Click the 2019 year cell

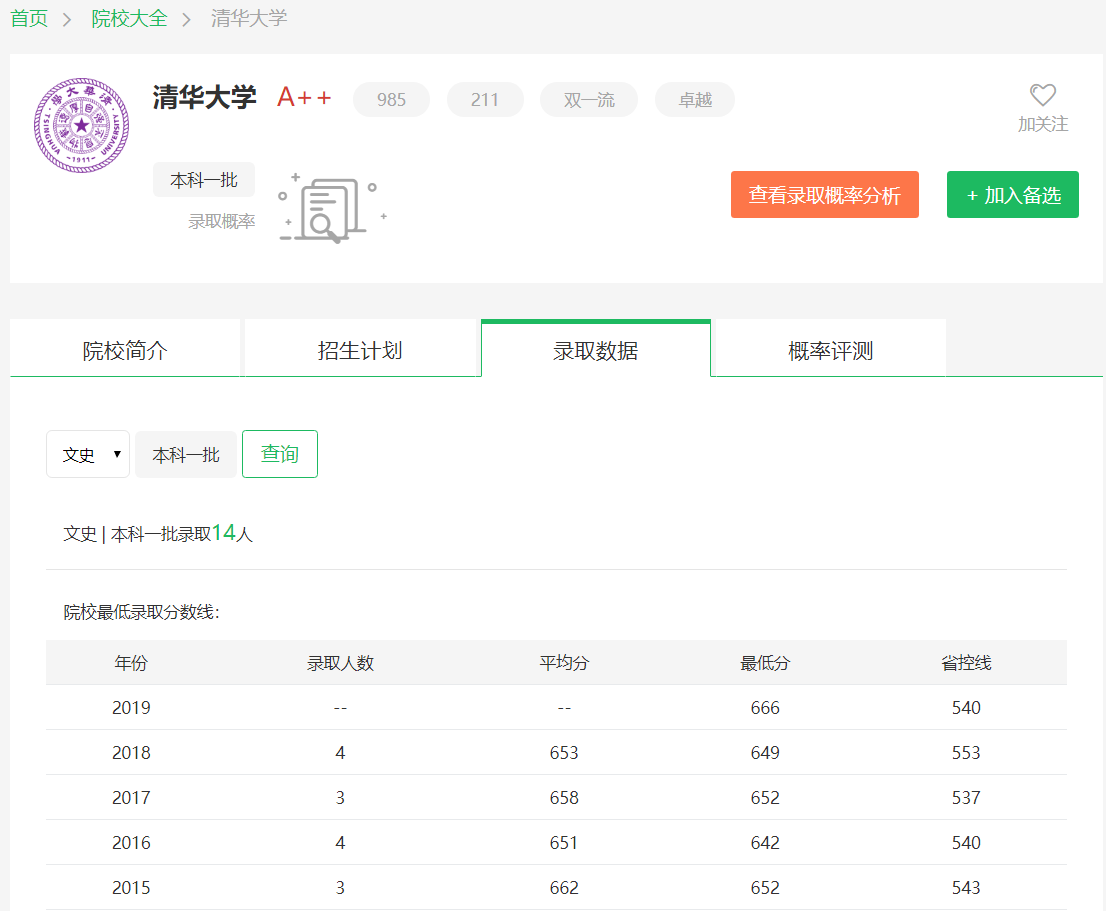pos(131,707)
